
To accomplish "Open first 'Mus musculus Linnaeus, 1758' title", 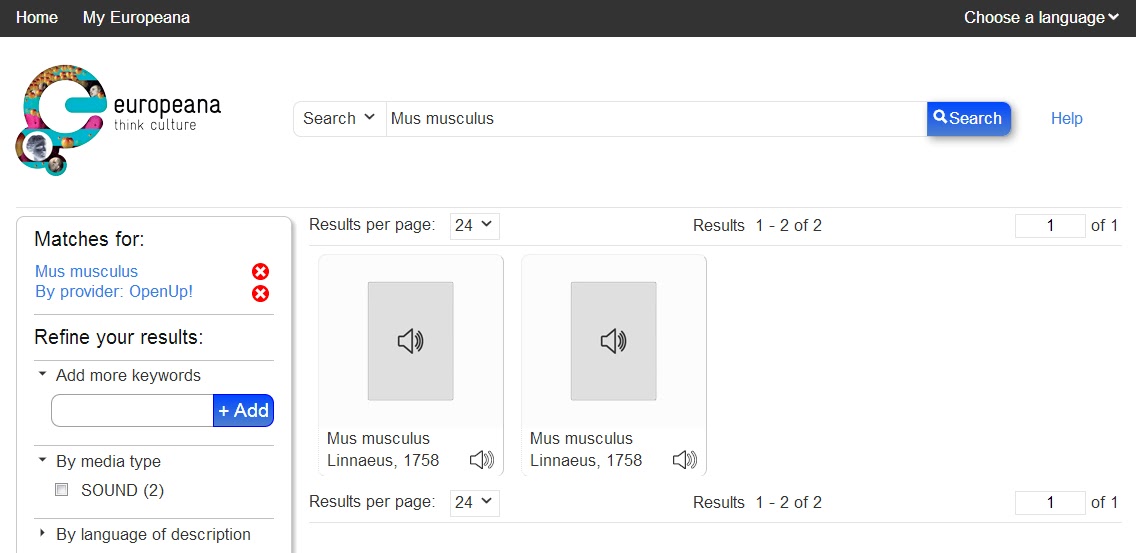I will coord(383,449).
